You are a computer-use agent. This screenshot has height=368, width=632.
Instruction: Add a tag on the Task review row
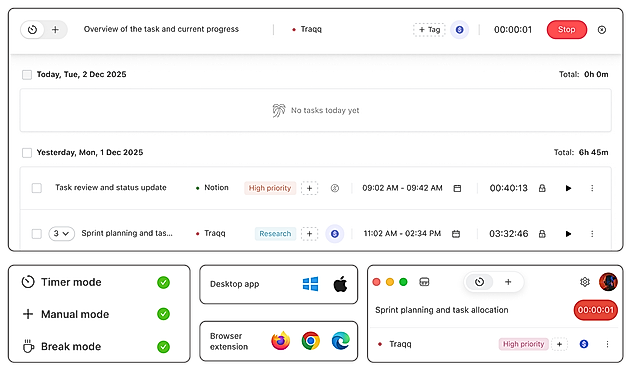309,188
